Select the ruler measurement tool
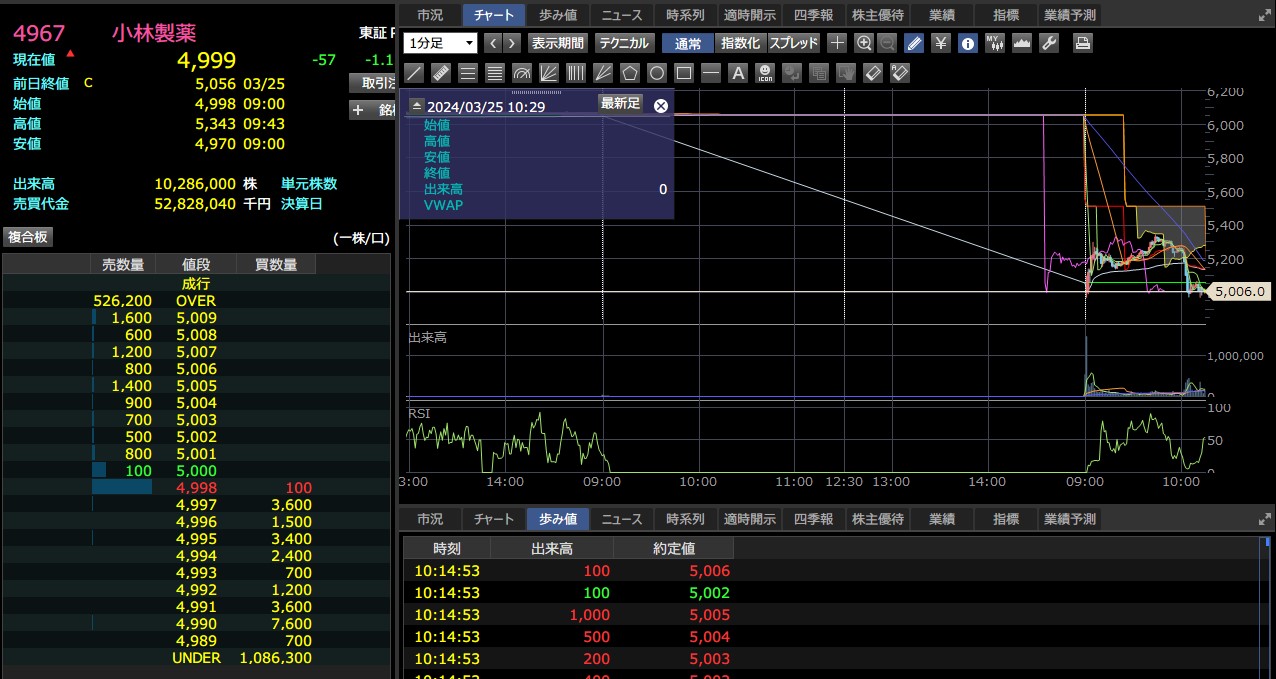This screenshot has width=1276, height=679. pos(441,73)
